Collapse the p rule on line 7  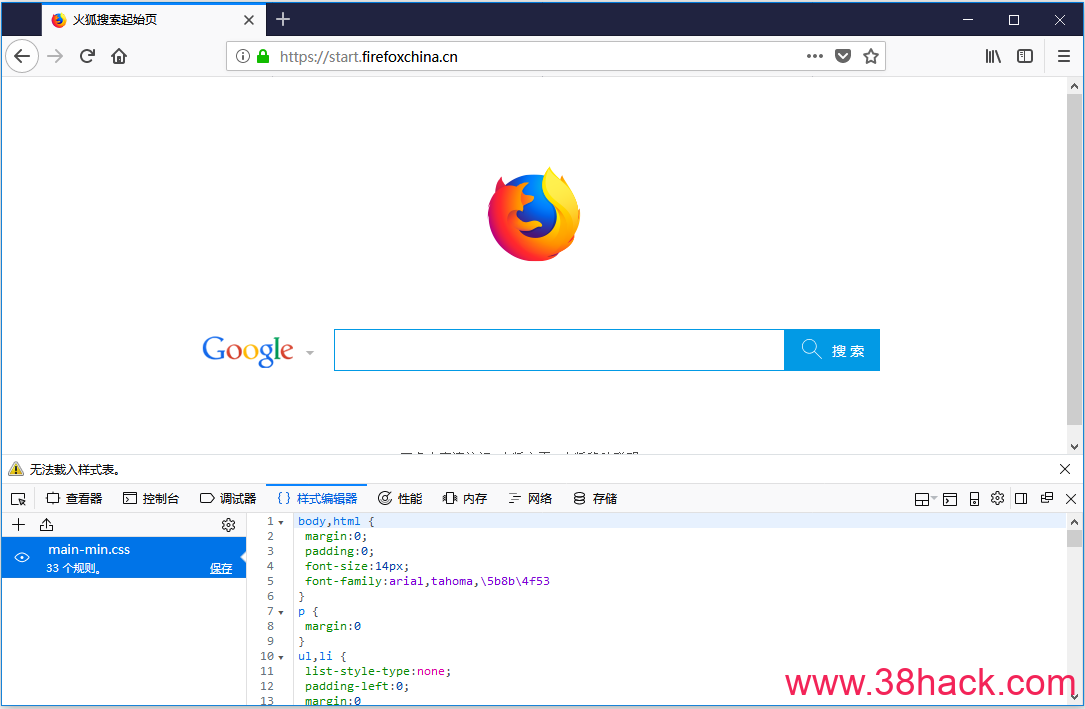(x=281, y=612)
